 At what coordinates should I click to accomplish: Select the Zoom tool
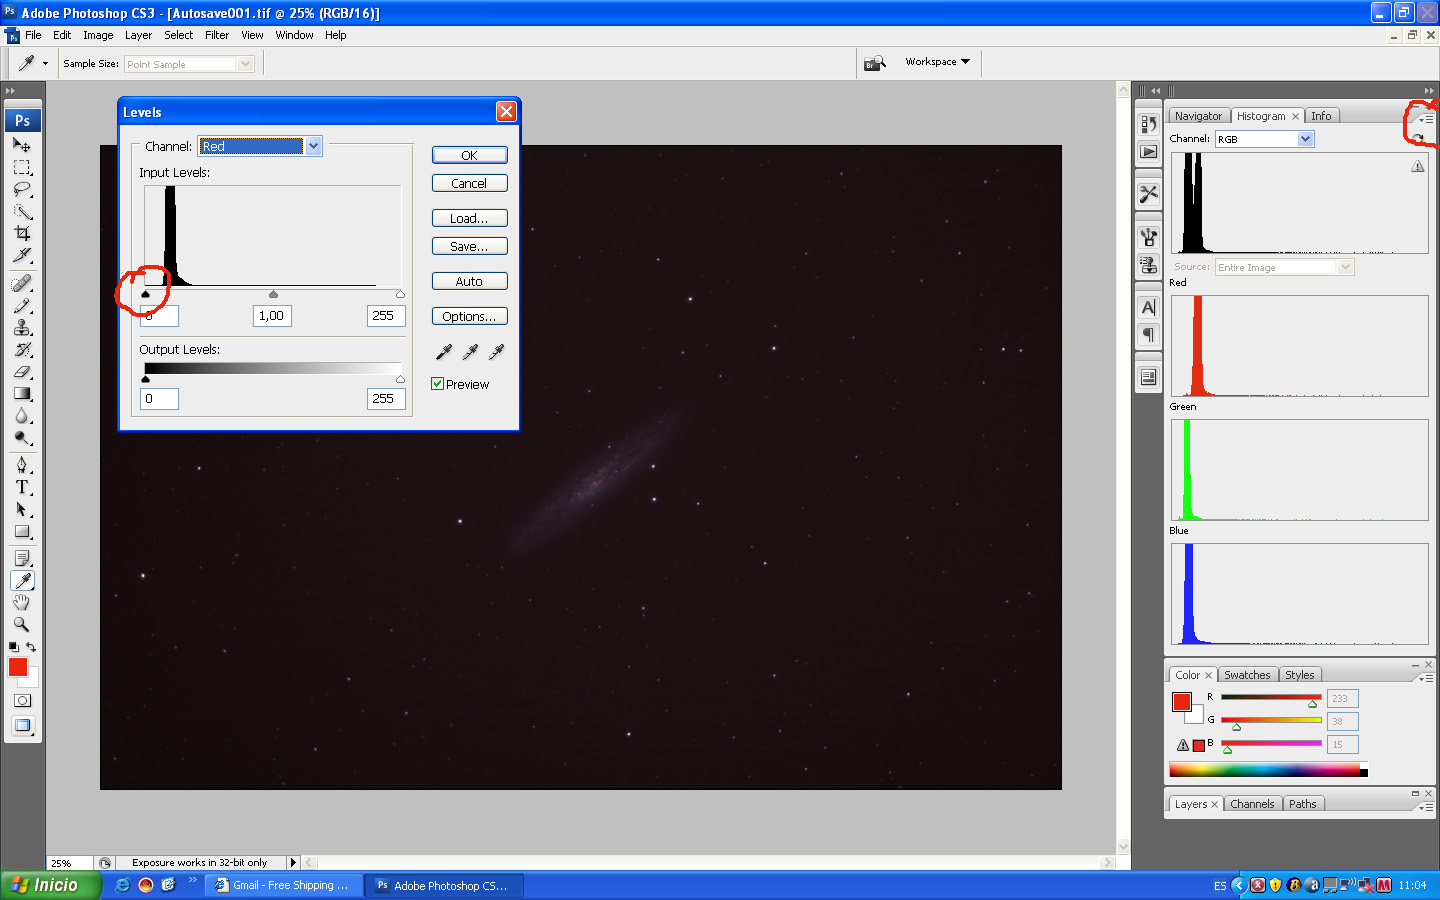(x=22, y=624)
